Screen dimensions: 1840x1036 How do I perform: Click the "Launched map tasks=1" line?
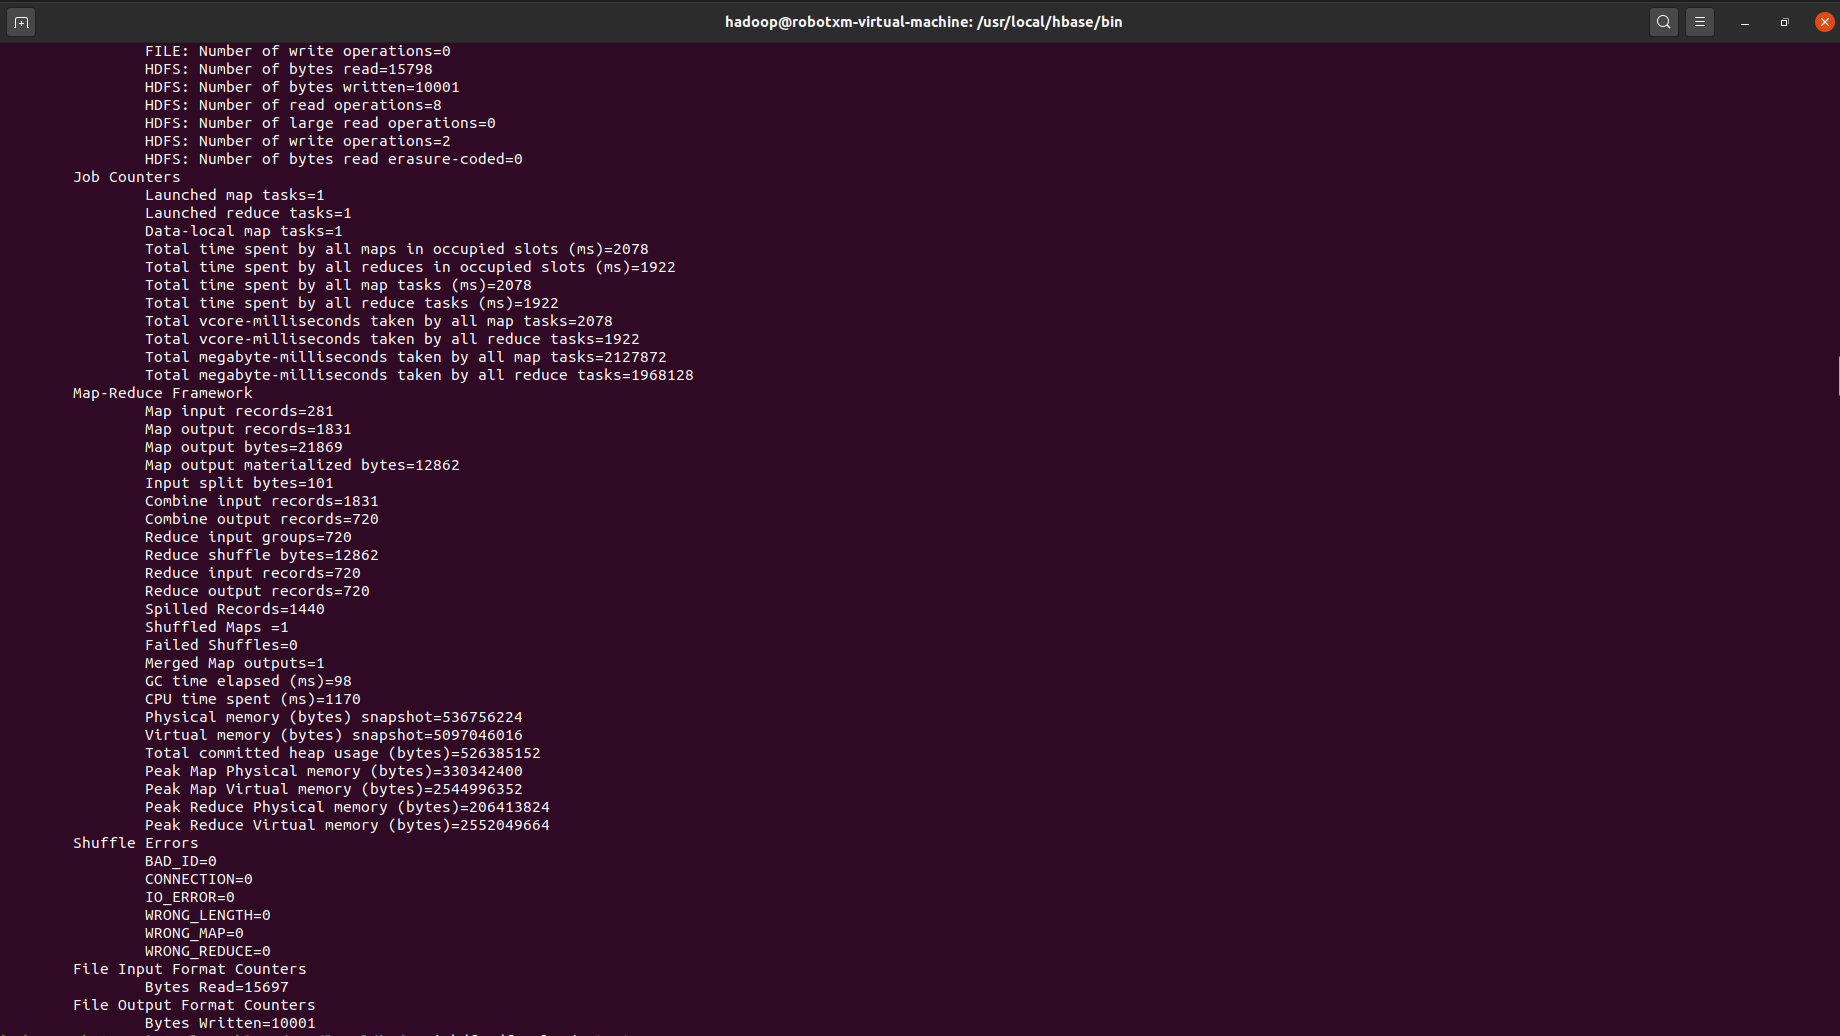coord(234,195)
